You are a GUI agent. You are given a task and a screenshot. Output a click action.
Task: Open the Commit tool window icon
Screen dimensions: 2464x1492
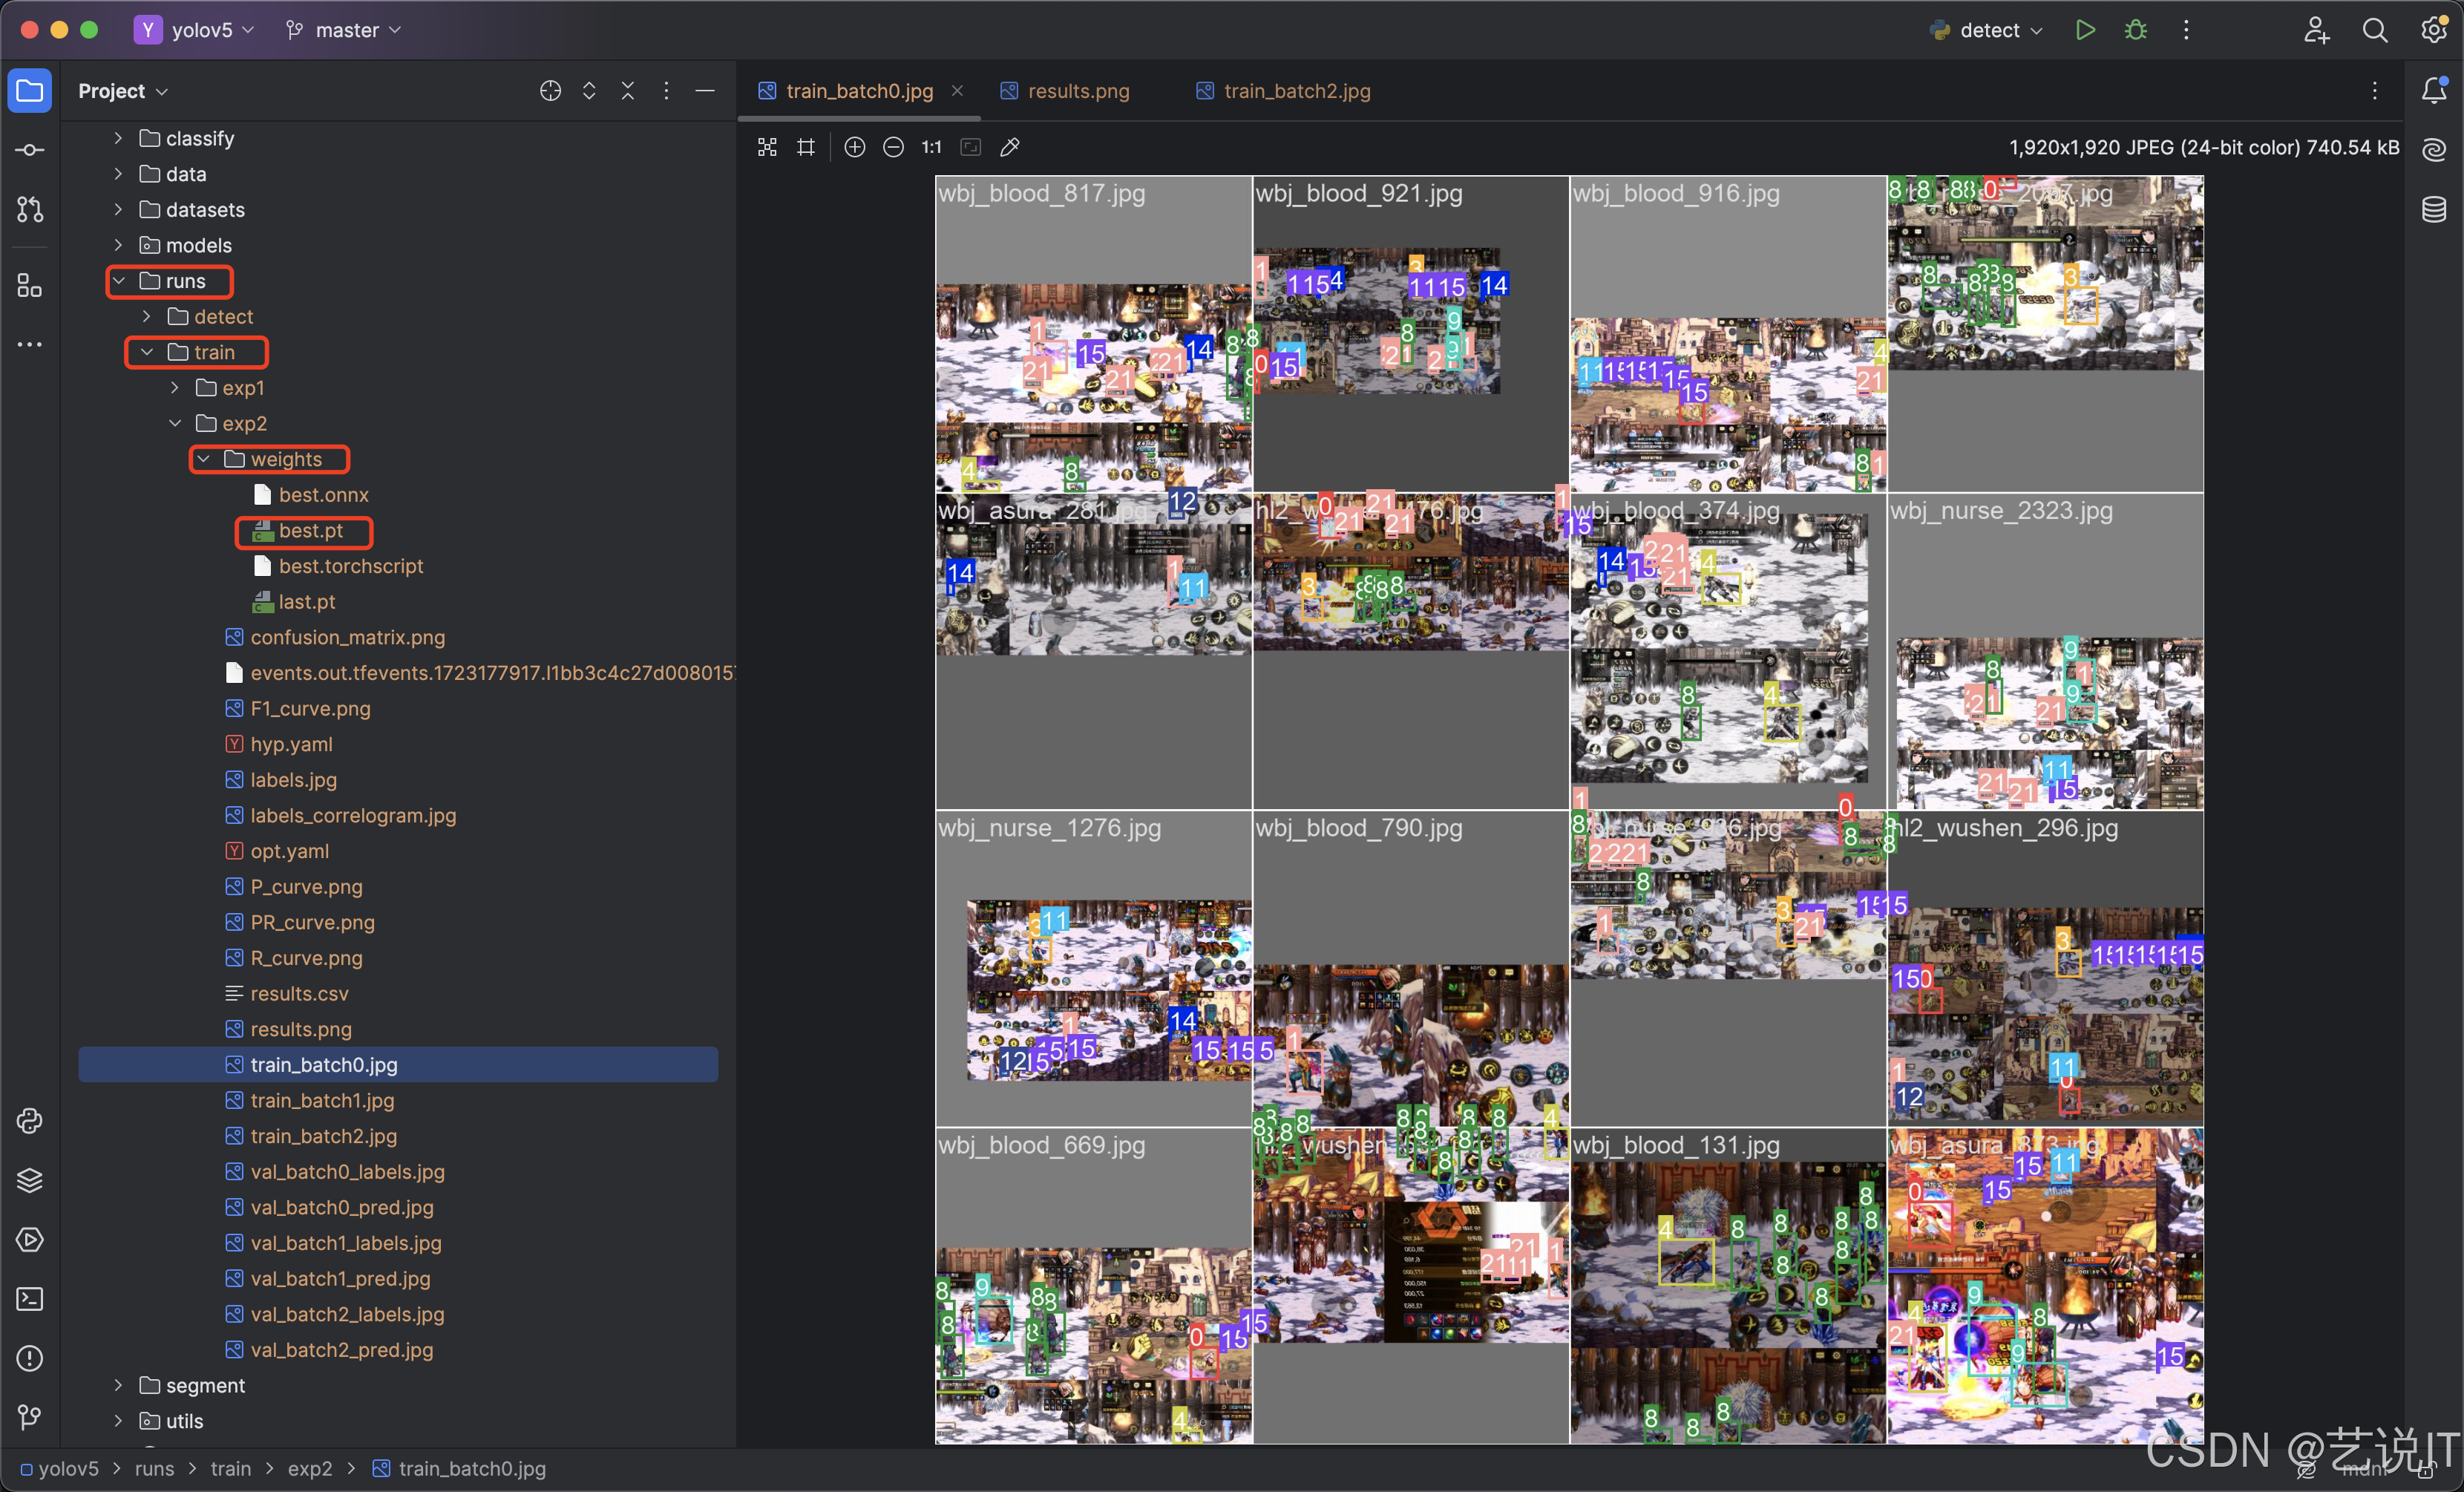(x=30, y=150)
